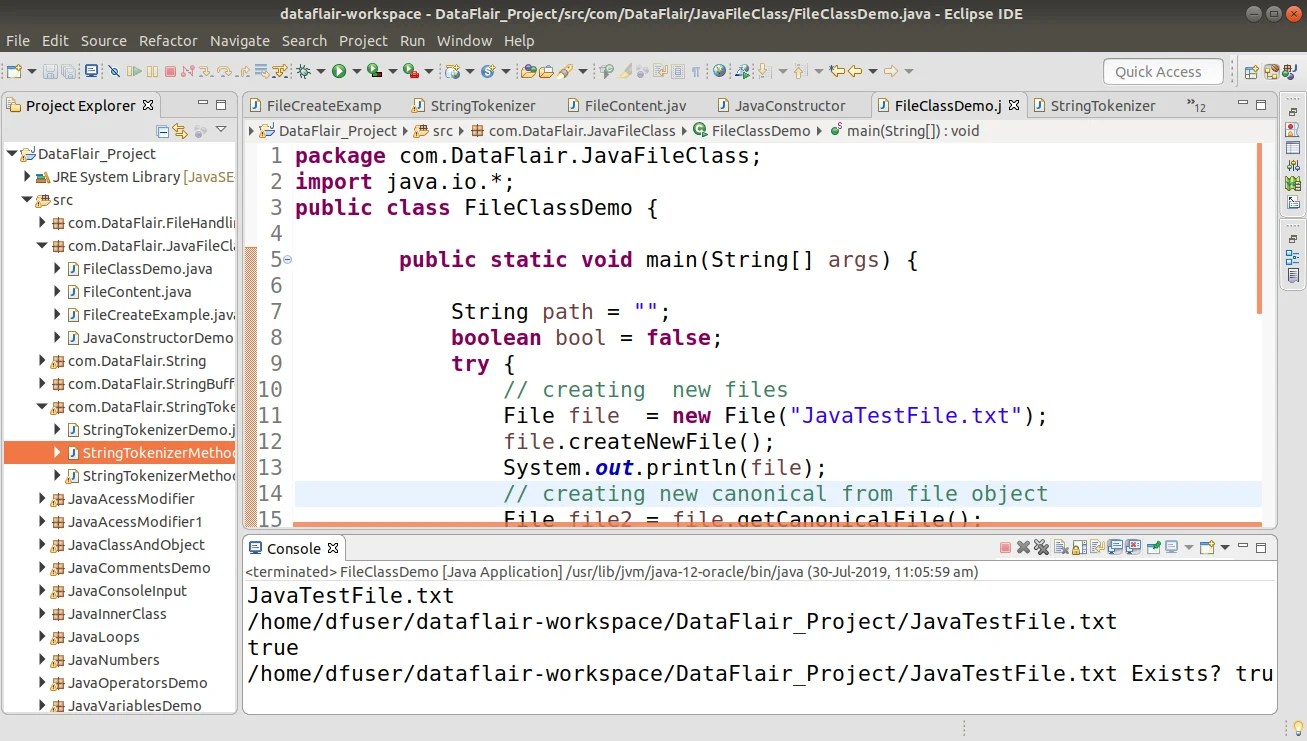Run the FileClassDemo application with Run button
This screenshot has height=741, width=1307.
[341, 71]
